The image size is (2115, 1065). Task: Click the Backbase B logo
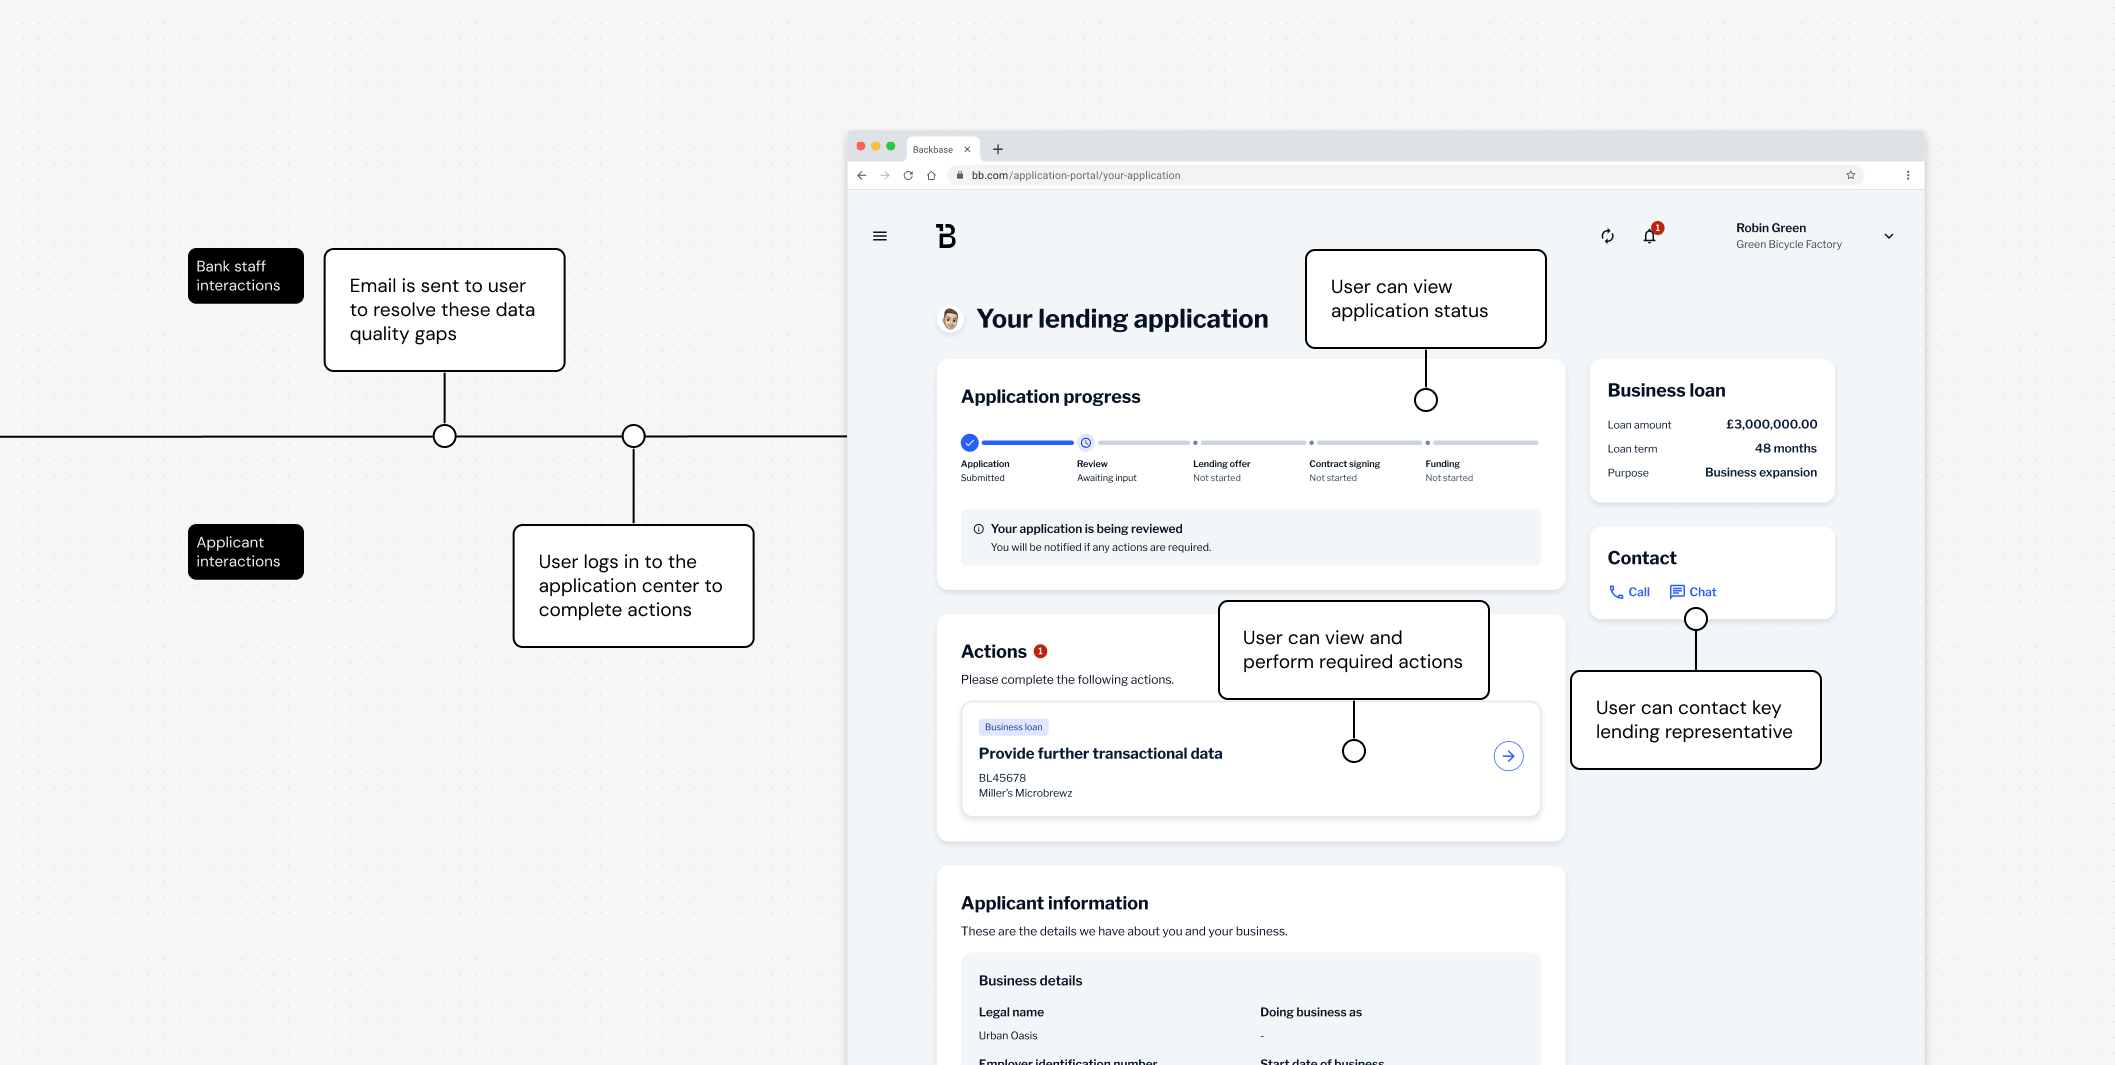point(946,236)
